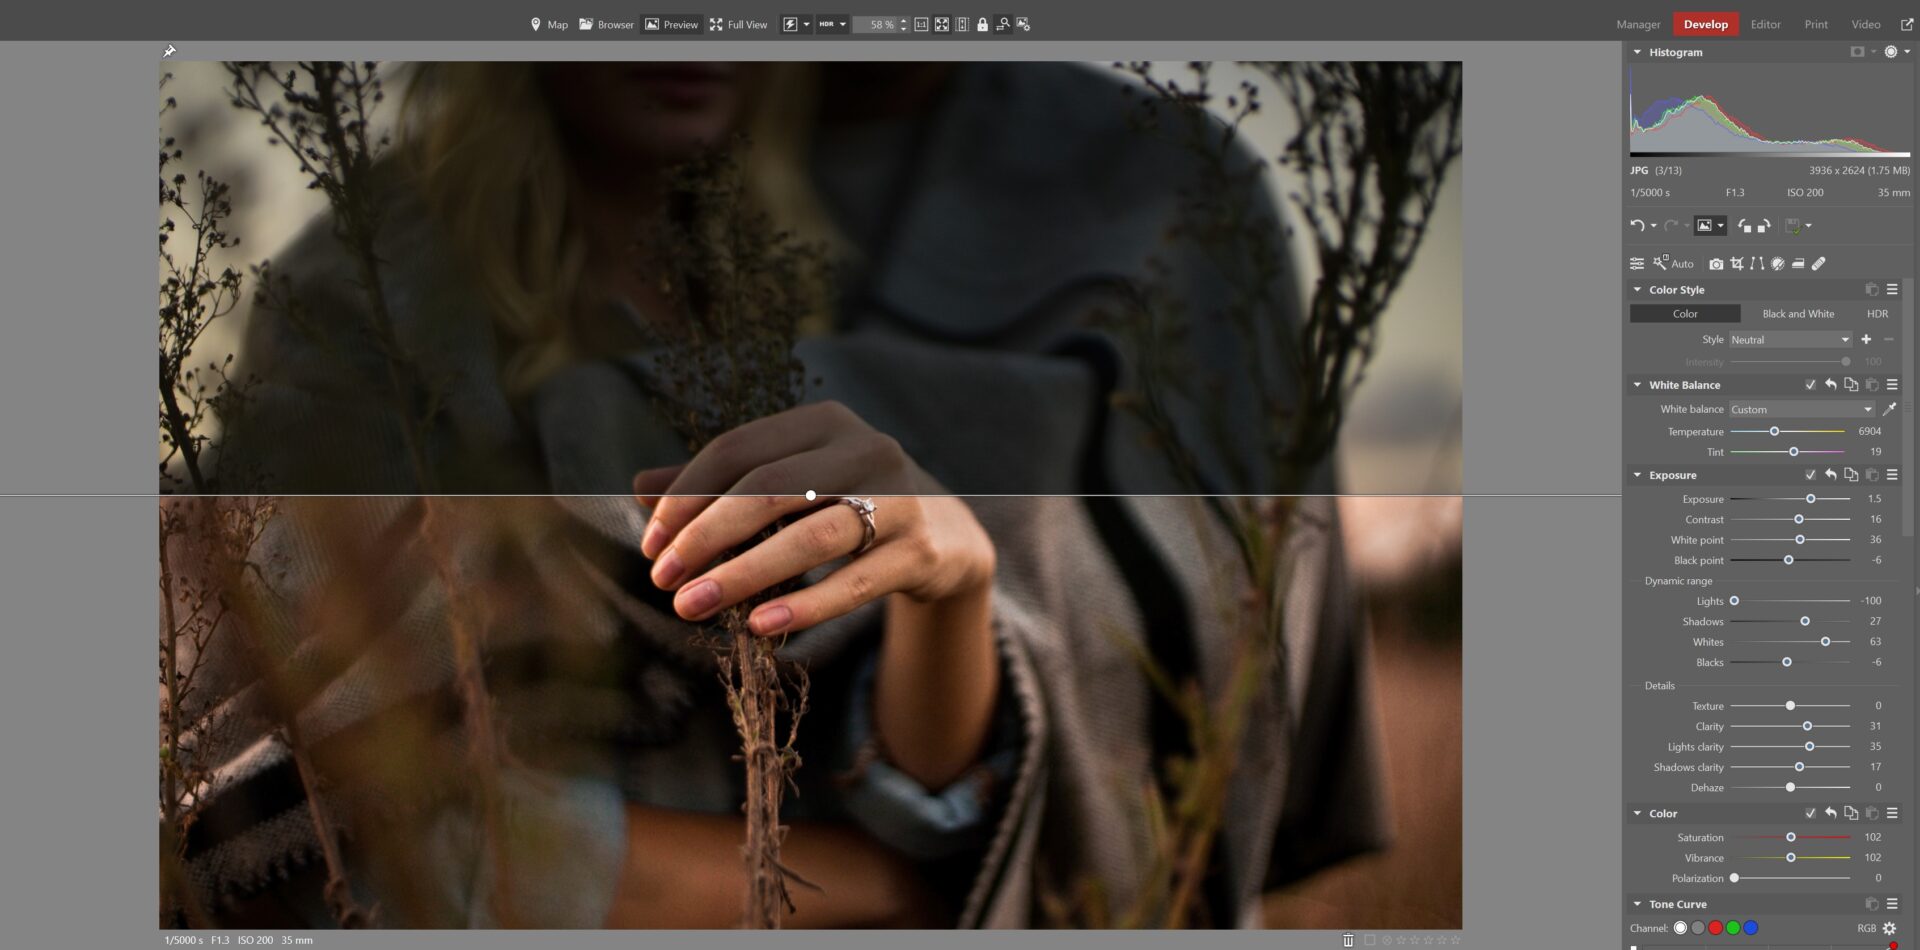Screen dimensions: 1920x950
Task: Select the blue tone curve channel
Action: click(x=1751, y=928)
